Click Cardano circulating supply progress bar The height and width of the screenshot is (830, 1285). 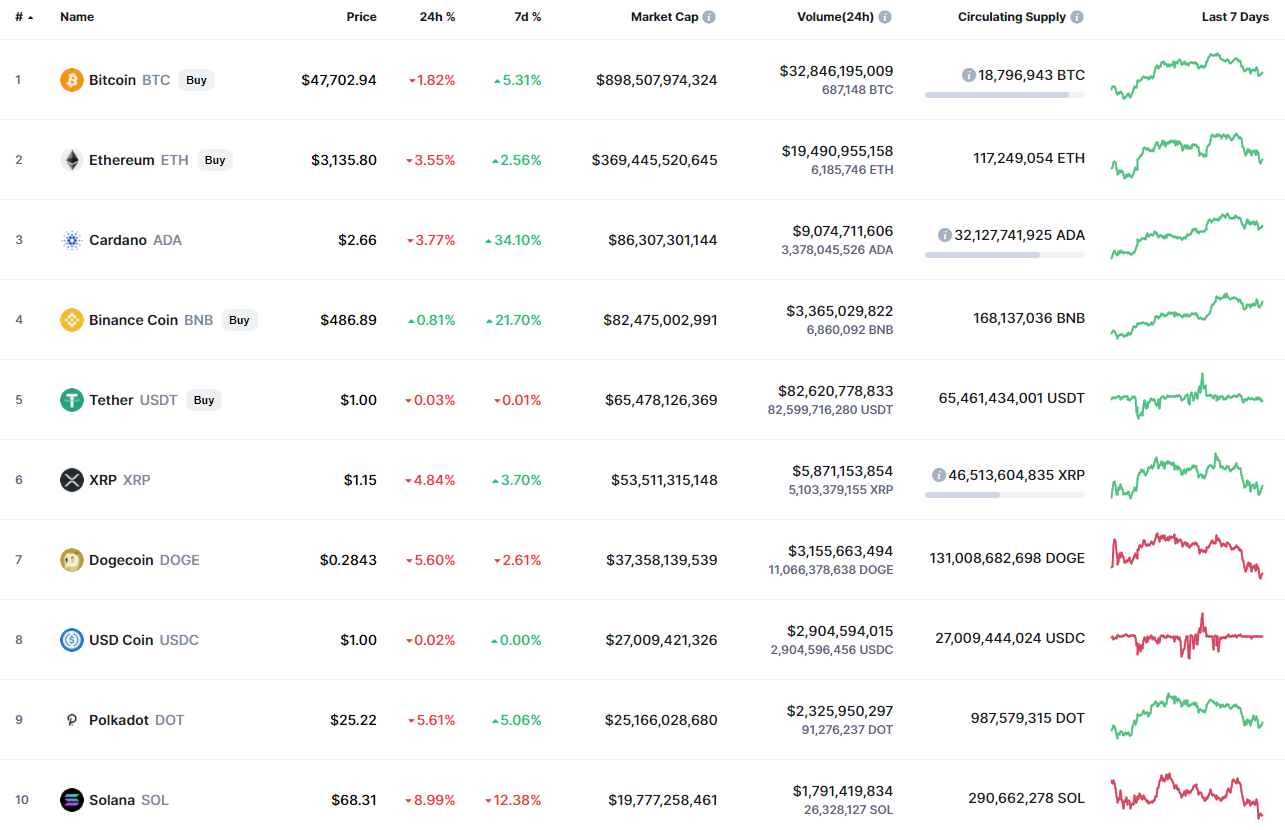pyautogui.click(x=1005, y=255)
